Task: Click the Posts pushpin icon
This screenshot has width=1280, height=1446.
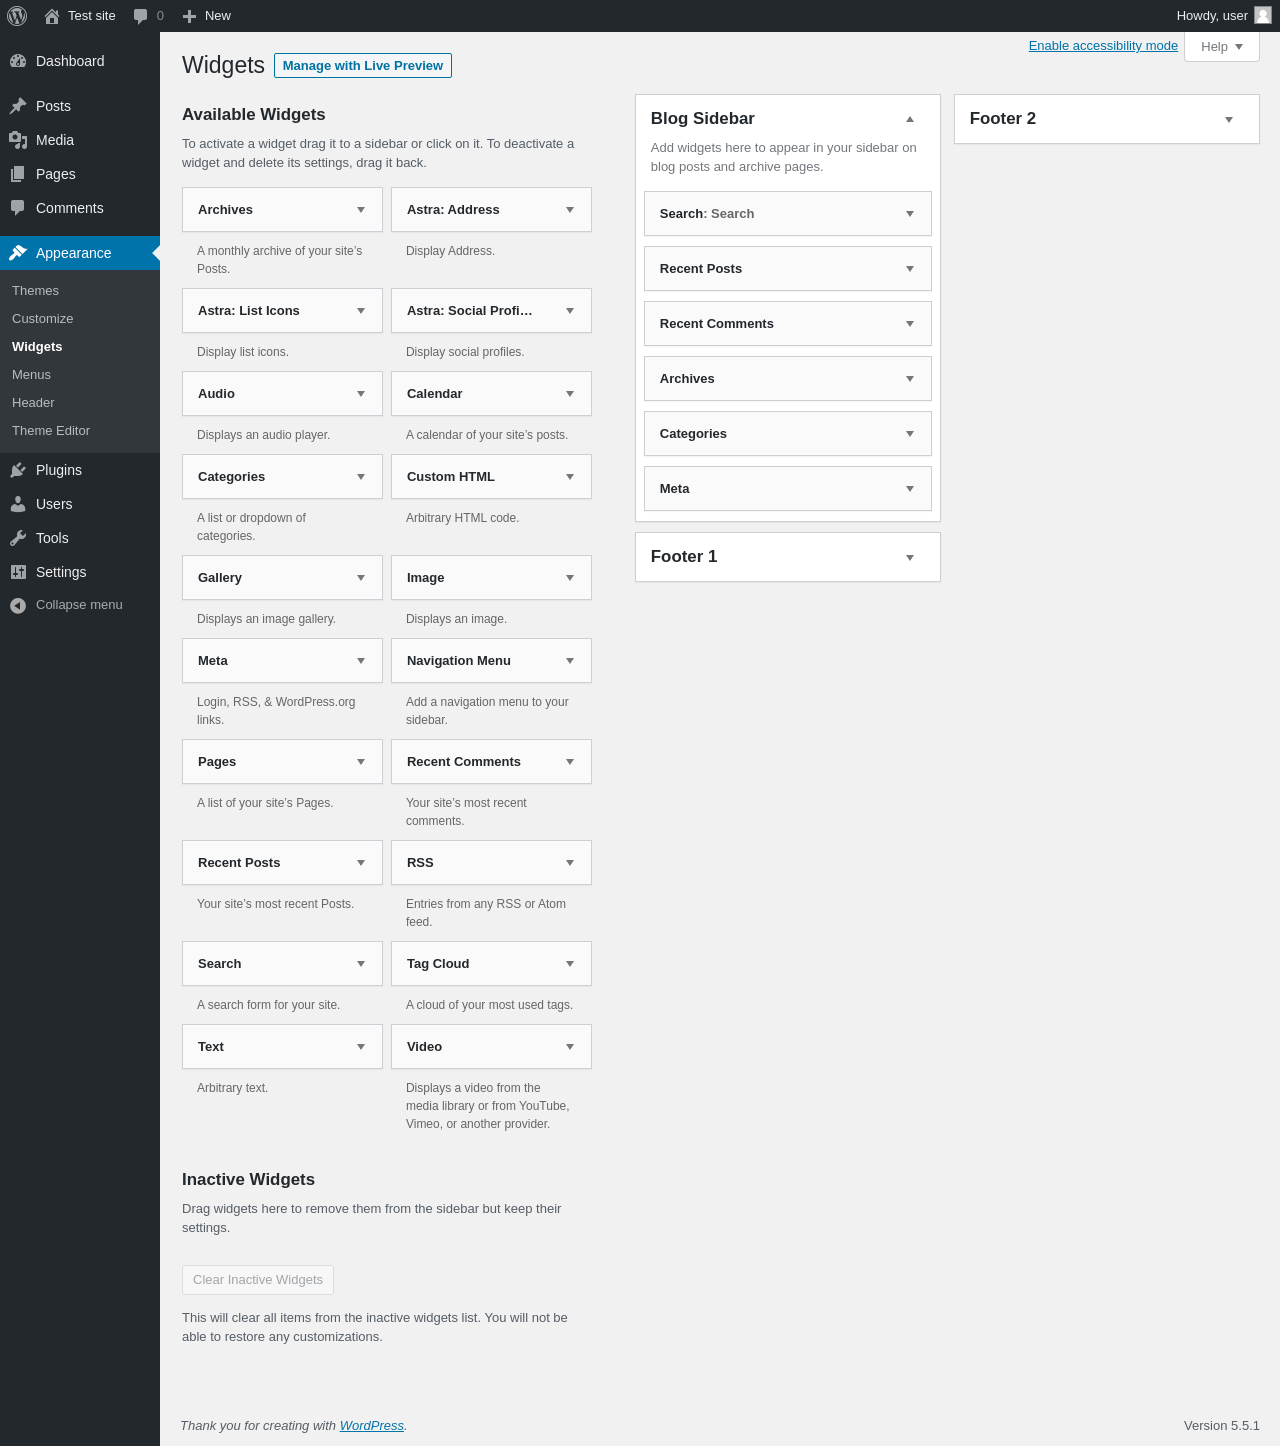Action: point(18,106)
